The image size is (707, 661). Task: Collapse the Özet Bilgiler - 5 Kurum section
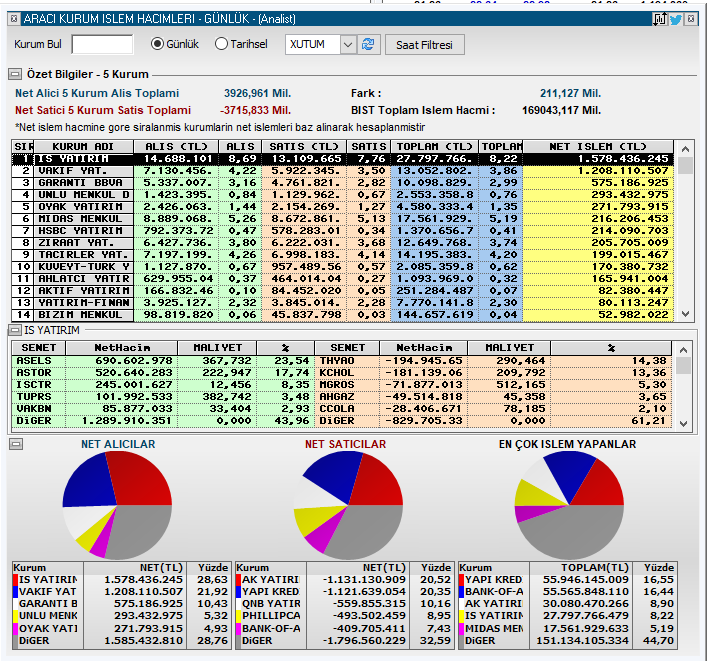[x=15, y=74]
